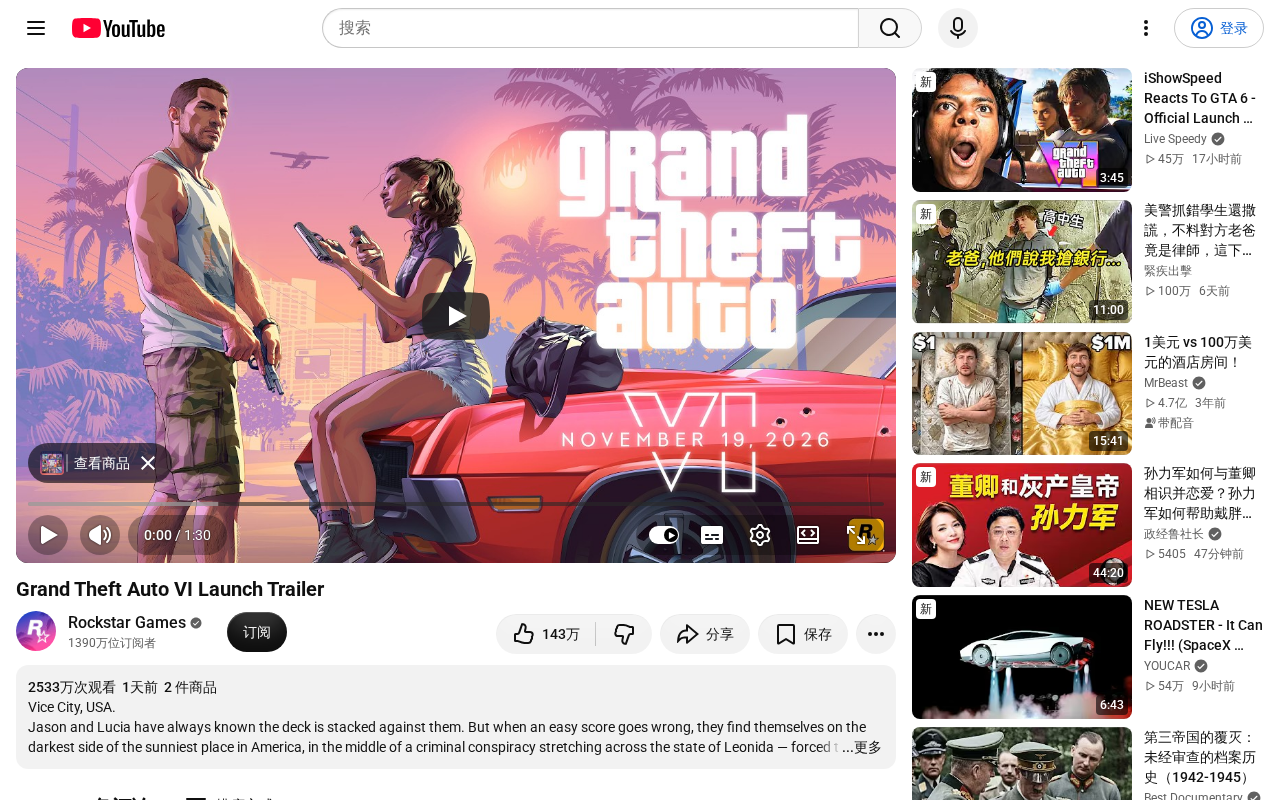Click the 登录 sign-in button

pos(1219,28)
